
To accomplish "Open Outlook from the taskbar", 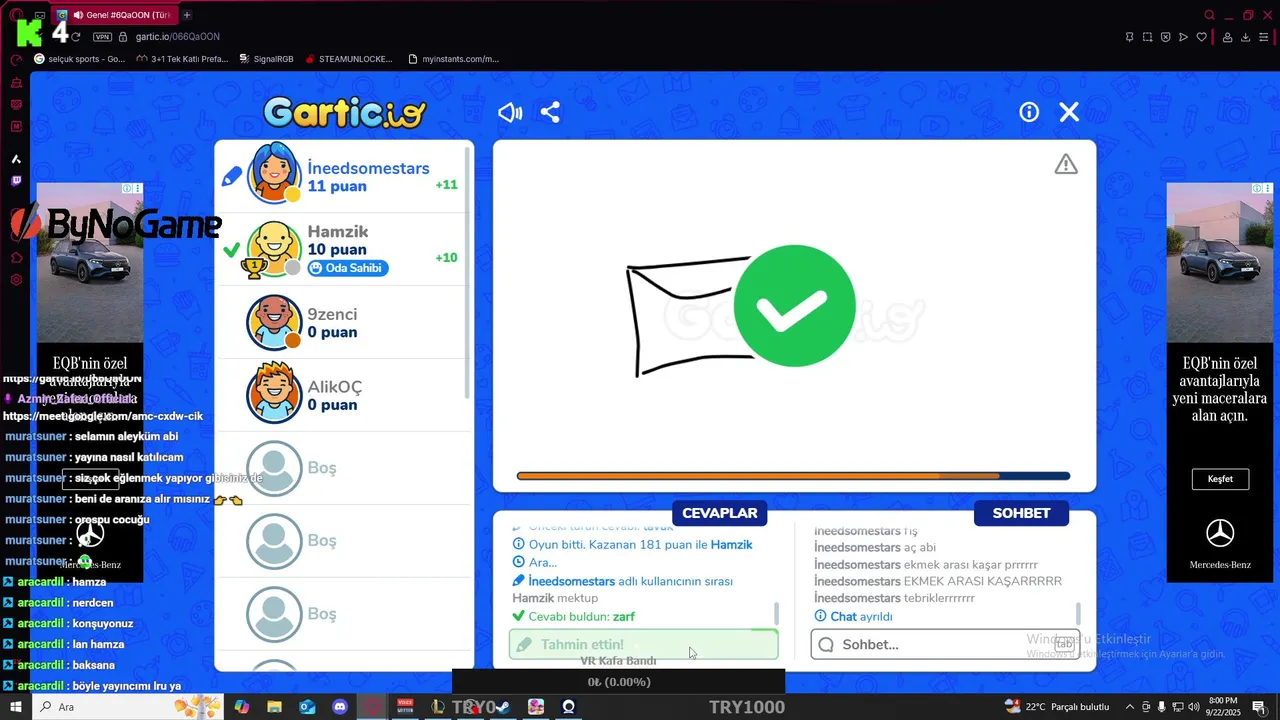I will tap(307, 707).
